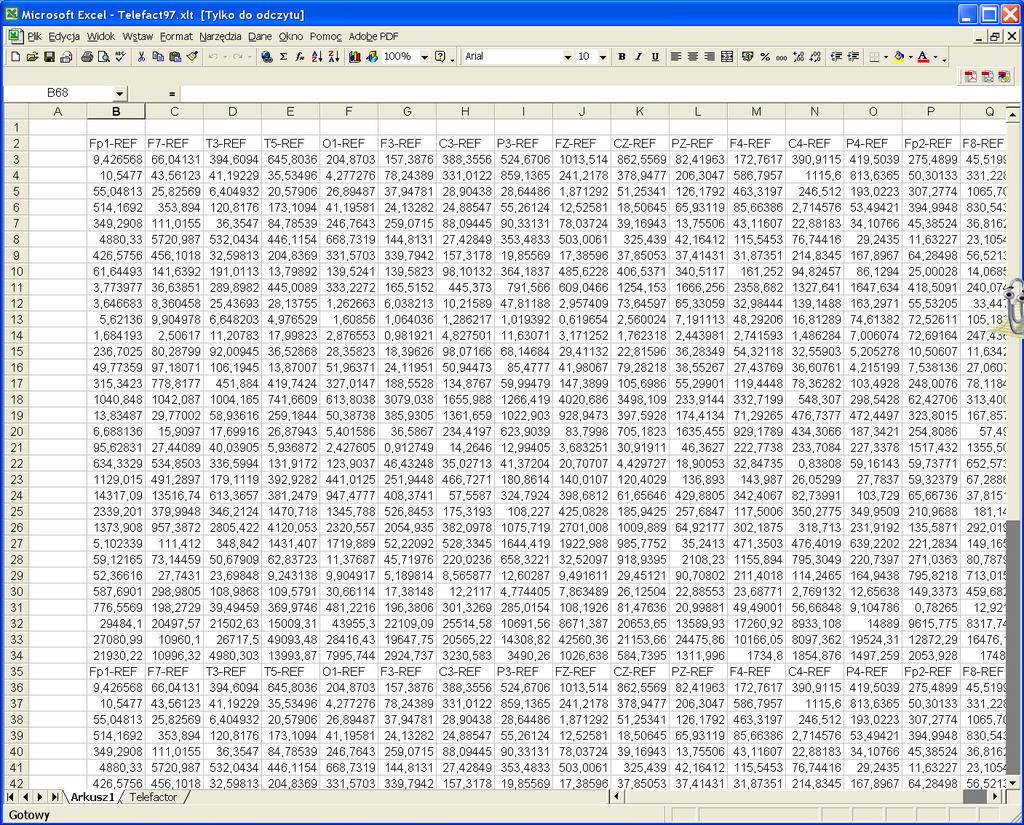Apply the thousands separator (000) style
This screenshot has height=825, width=1024.
(782, 57)
